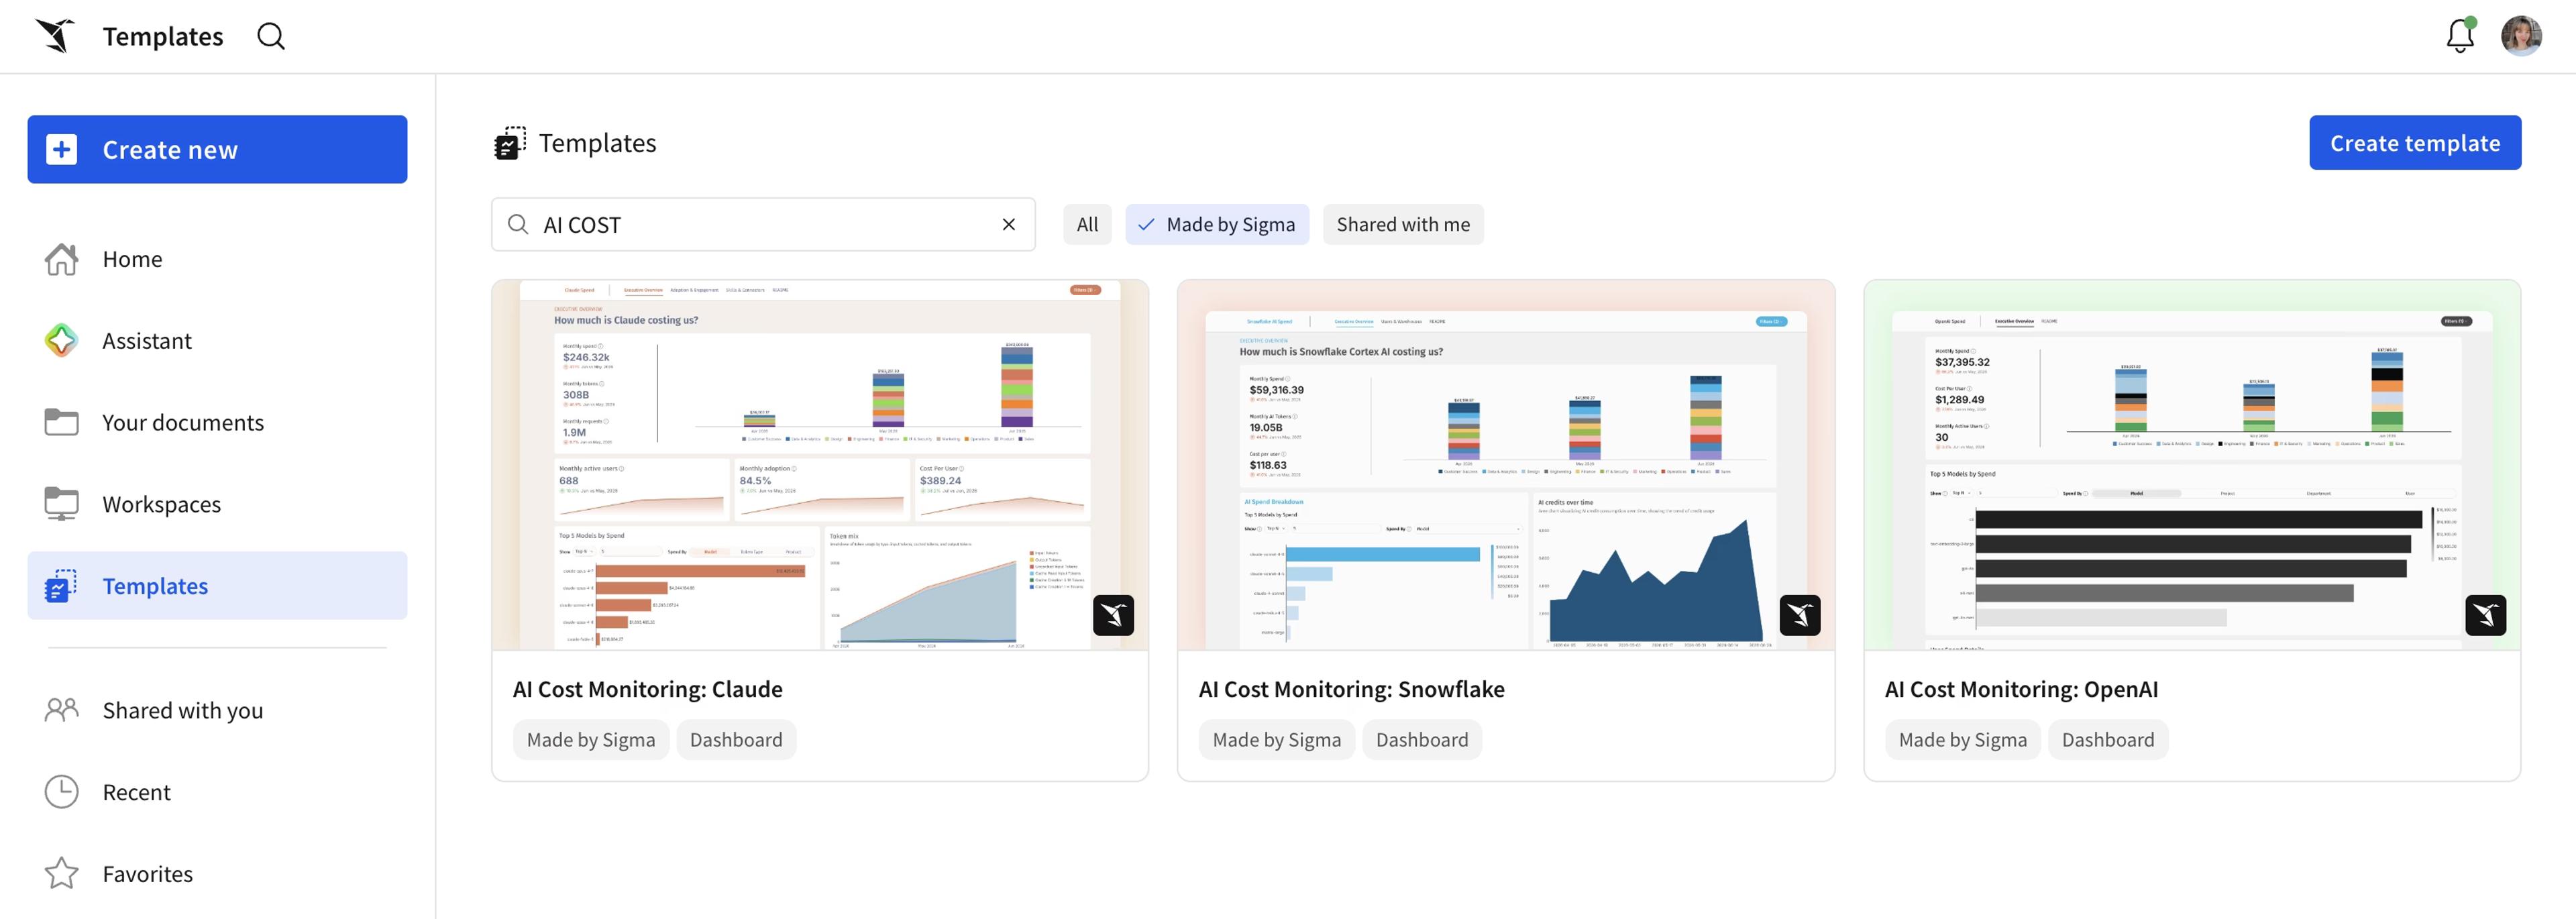This screenshot has height=919, width=2576.
Task: Click Create template button
Action: [2415, 143]
